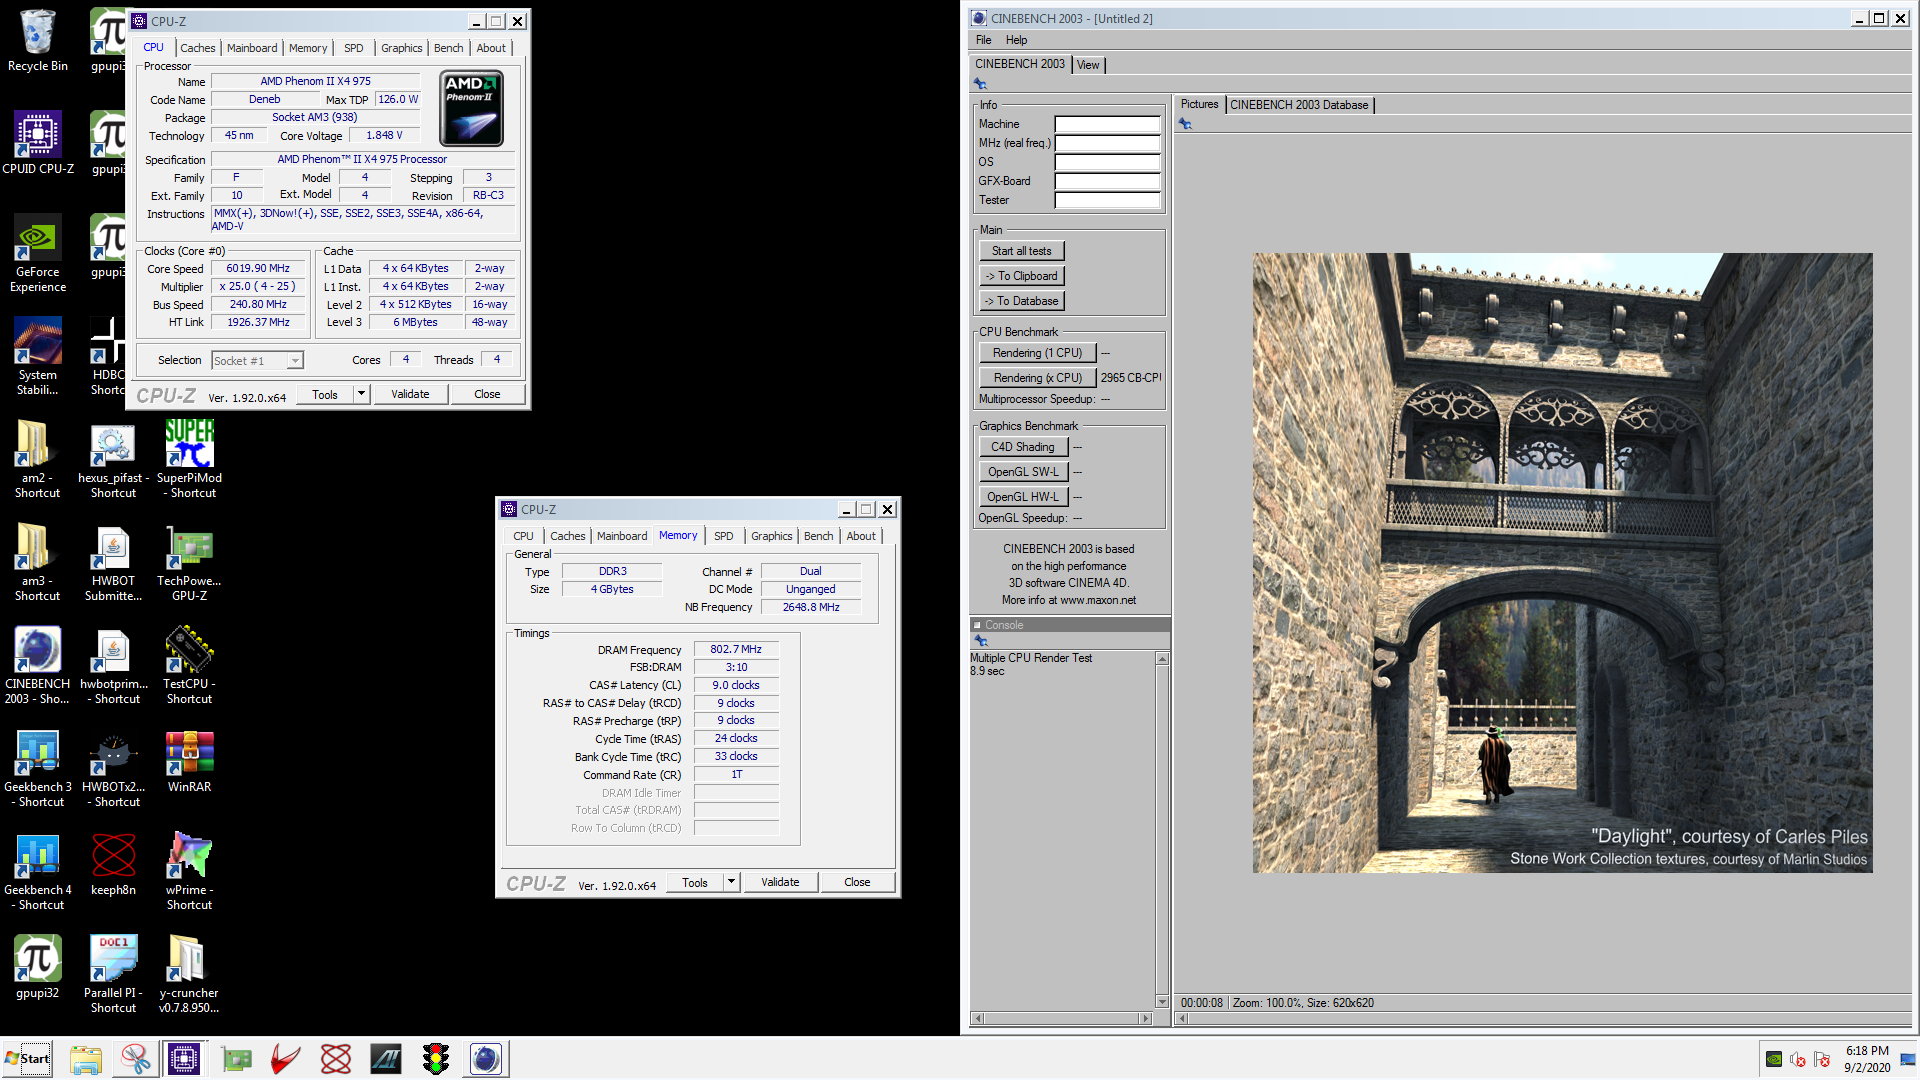Screen dimensions: 1920x1080
Task: Open the Help menu in CINEBENCH
Action: coord(1016,40)
